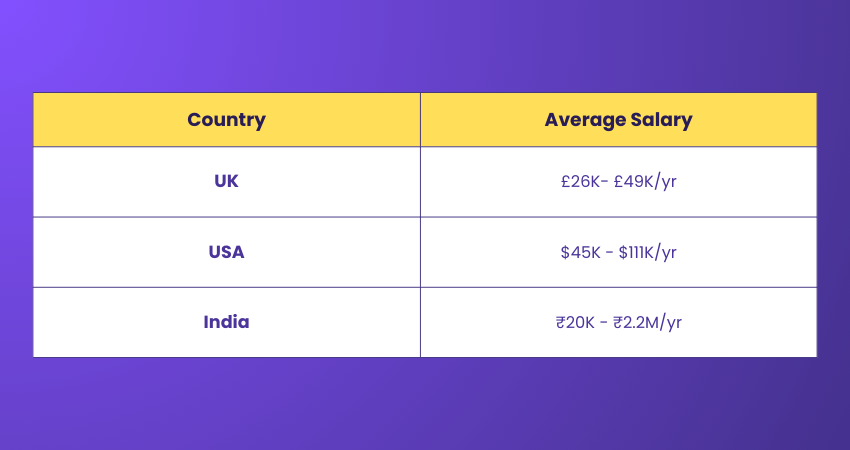Click the purple background below the table
Image resolution: width=850 pixels, height=450 pixels.
tap(425, 404)
